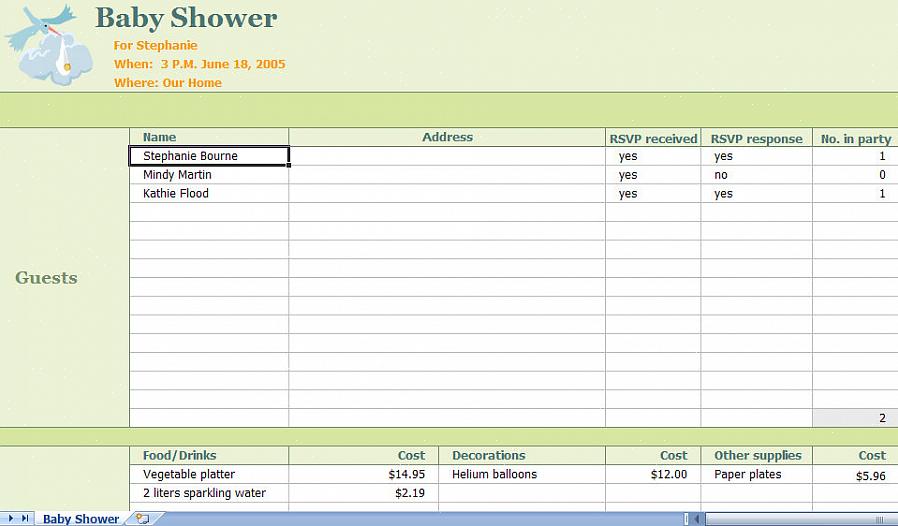This screenshot has width=898, height=526.
Task: Select the Vegetable platter cell
Action: 209,475
